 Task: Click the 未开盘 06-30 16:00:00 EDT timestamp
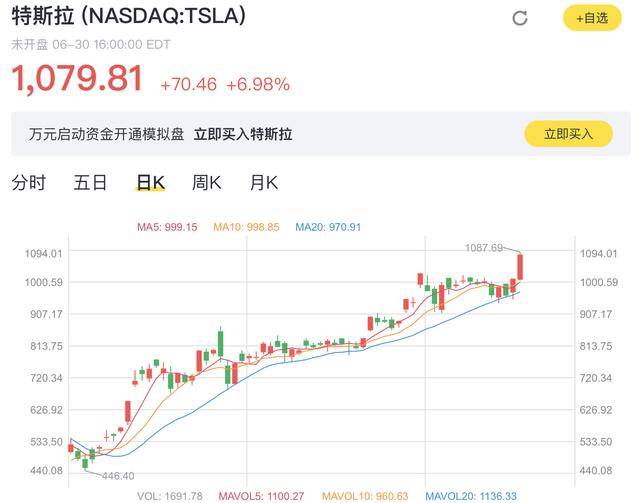point(91,45)
